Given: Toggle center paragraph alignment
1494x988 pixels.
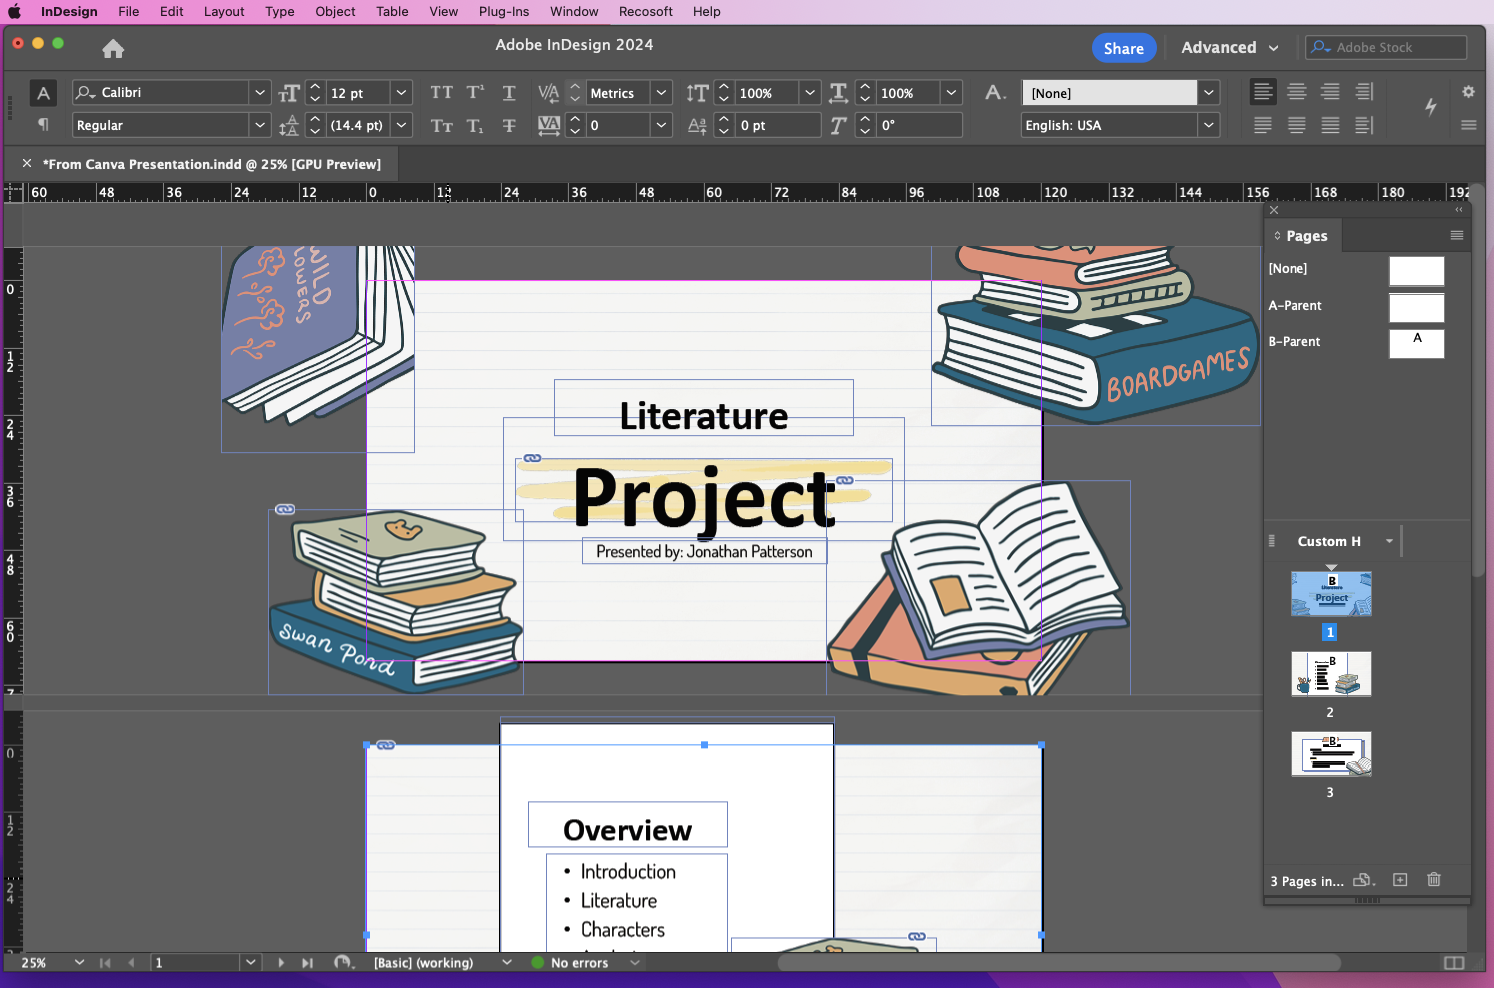Looking at the screenshot, I should [x=1296, y=91].
